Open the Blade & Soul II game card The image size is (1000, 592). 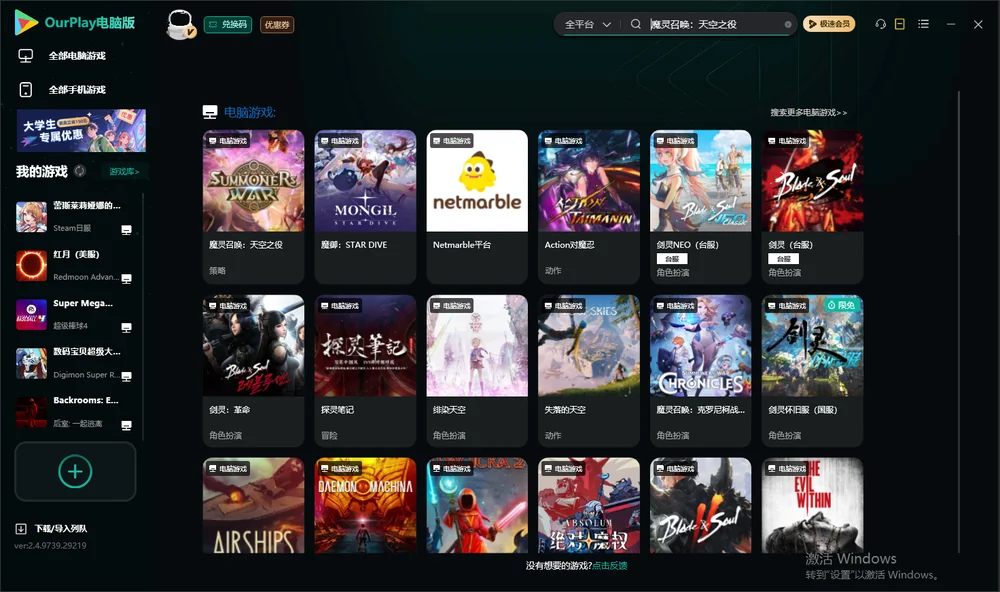pos(701,505)
